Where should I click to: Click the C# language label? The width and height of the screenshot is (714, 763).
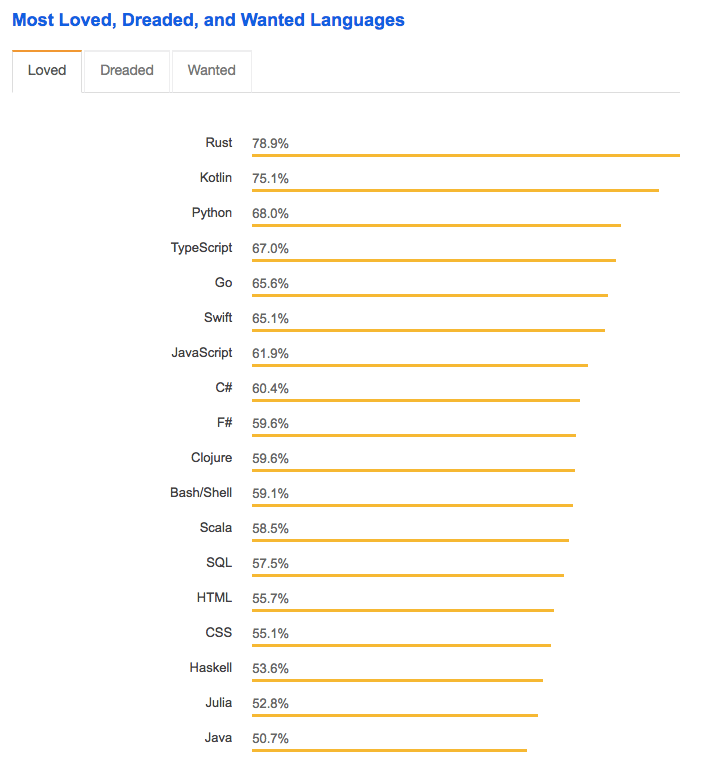[x=223, y=388]
